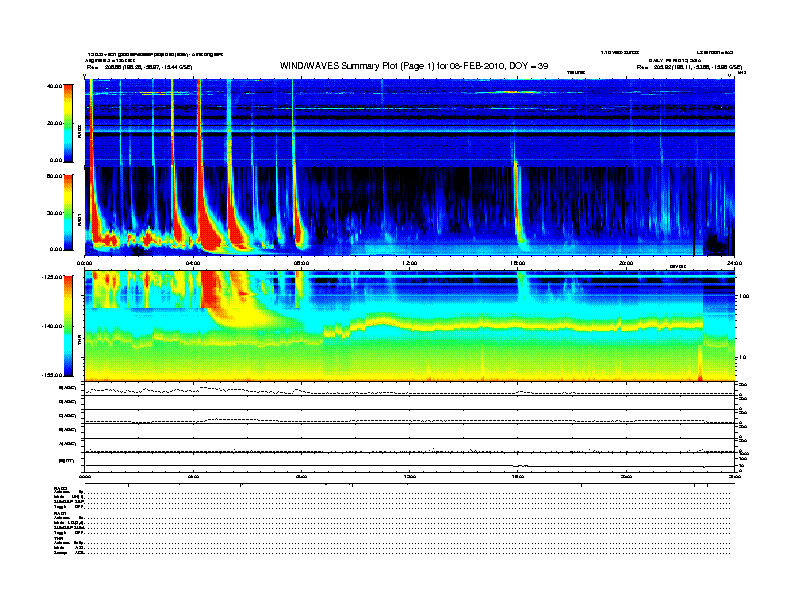The width and height of the screenshot is (792, 612).
Task: Click the 04:00 tick label under the RAD1 spectrogram
Action: pyautogui.click(x=193, y=263)
